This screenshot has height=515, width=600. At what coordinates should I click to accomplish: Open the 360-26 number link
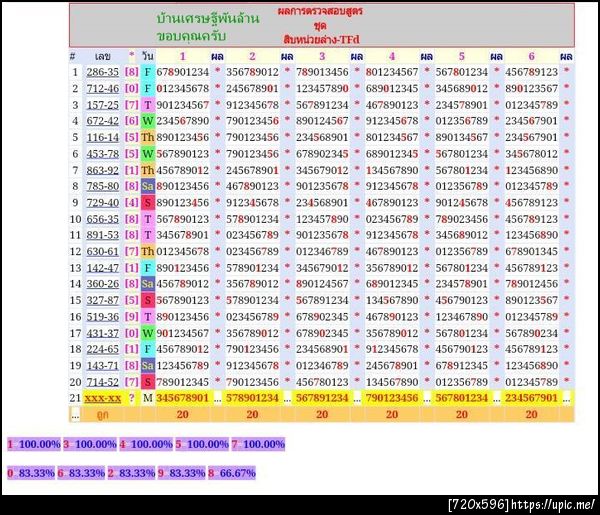(x=103, y=284)
